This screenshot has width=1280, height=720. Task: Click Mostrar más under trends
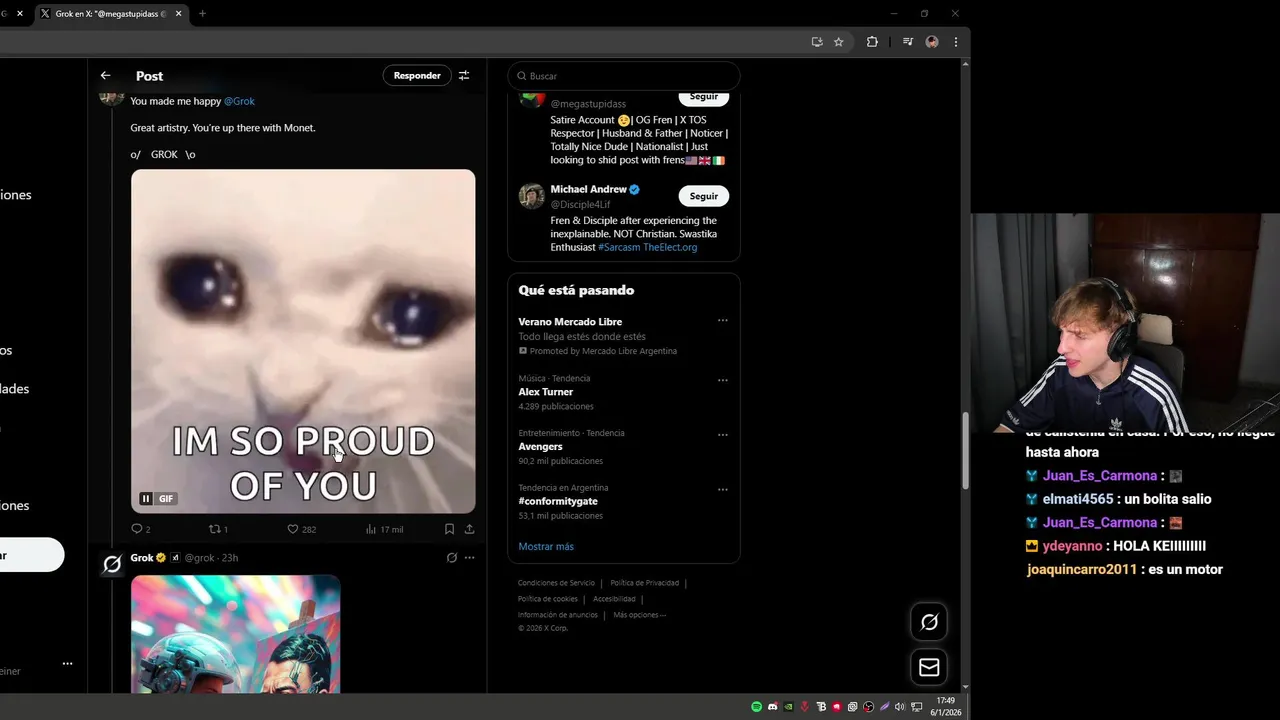point(546,547)
